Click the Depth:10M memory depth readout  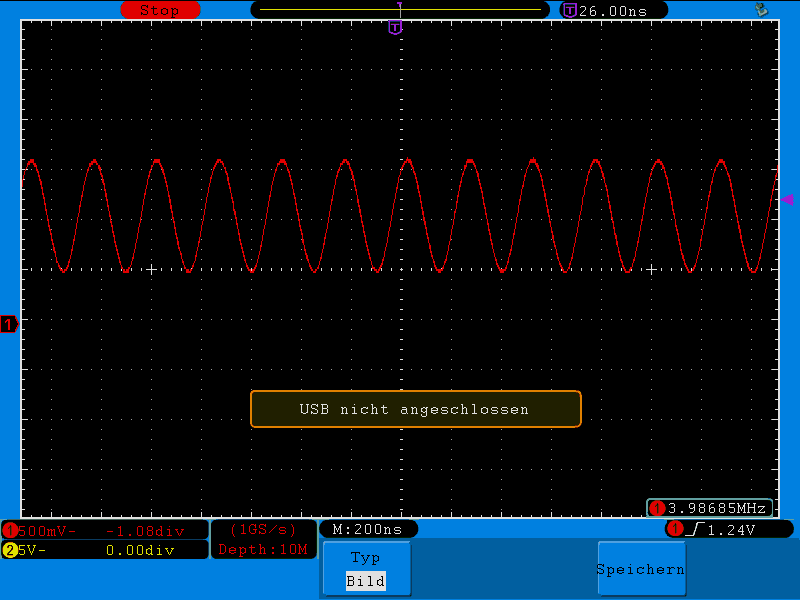pyautogui.click(x=263, y=549)
